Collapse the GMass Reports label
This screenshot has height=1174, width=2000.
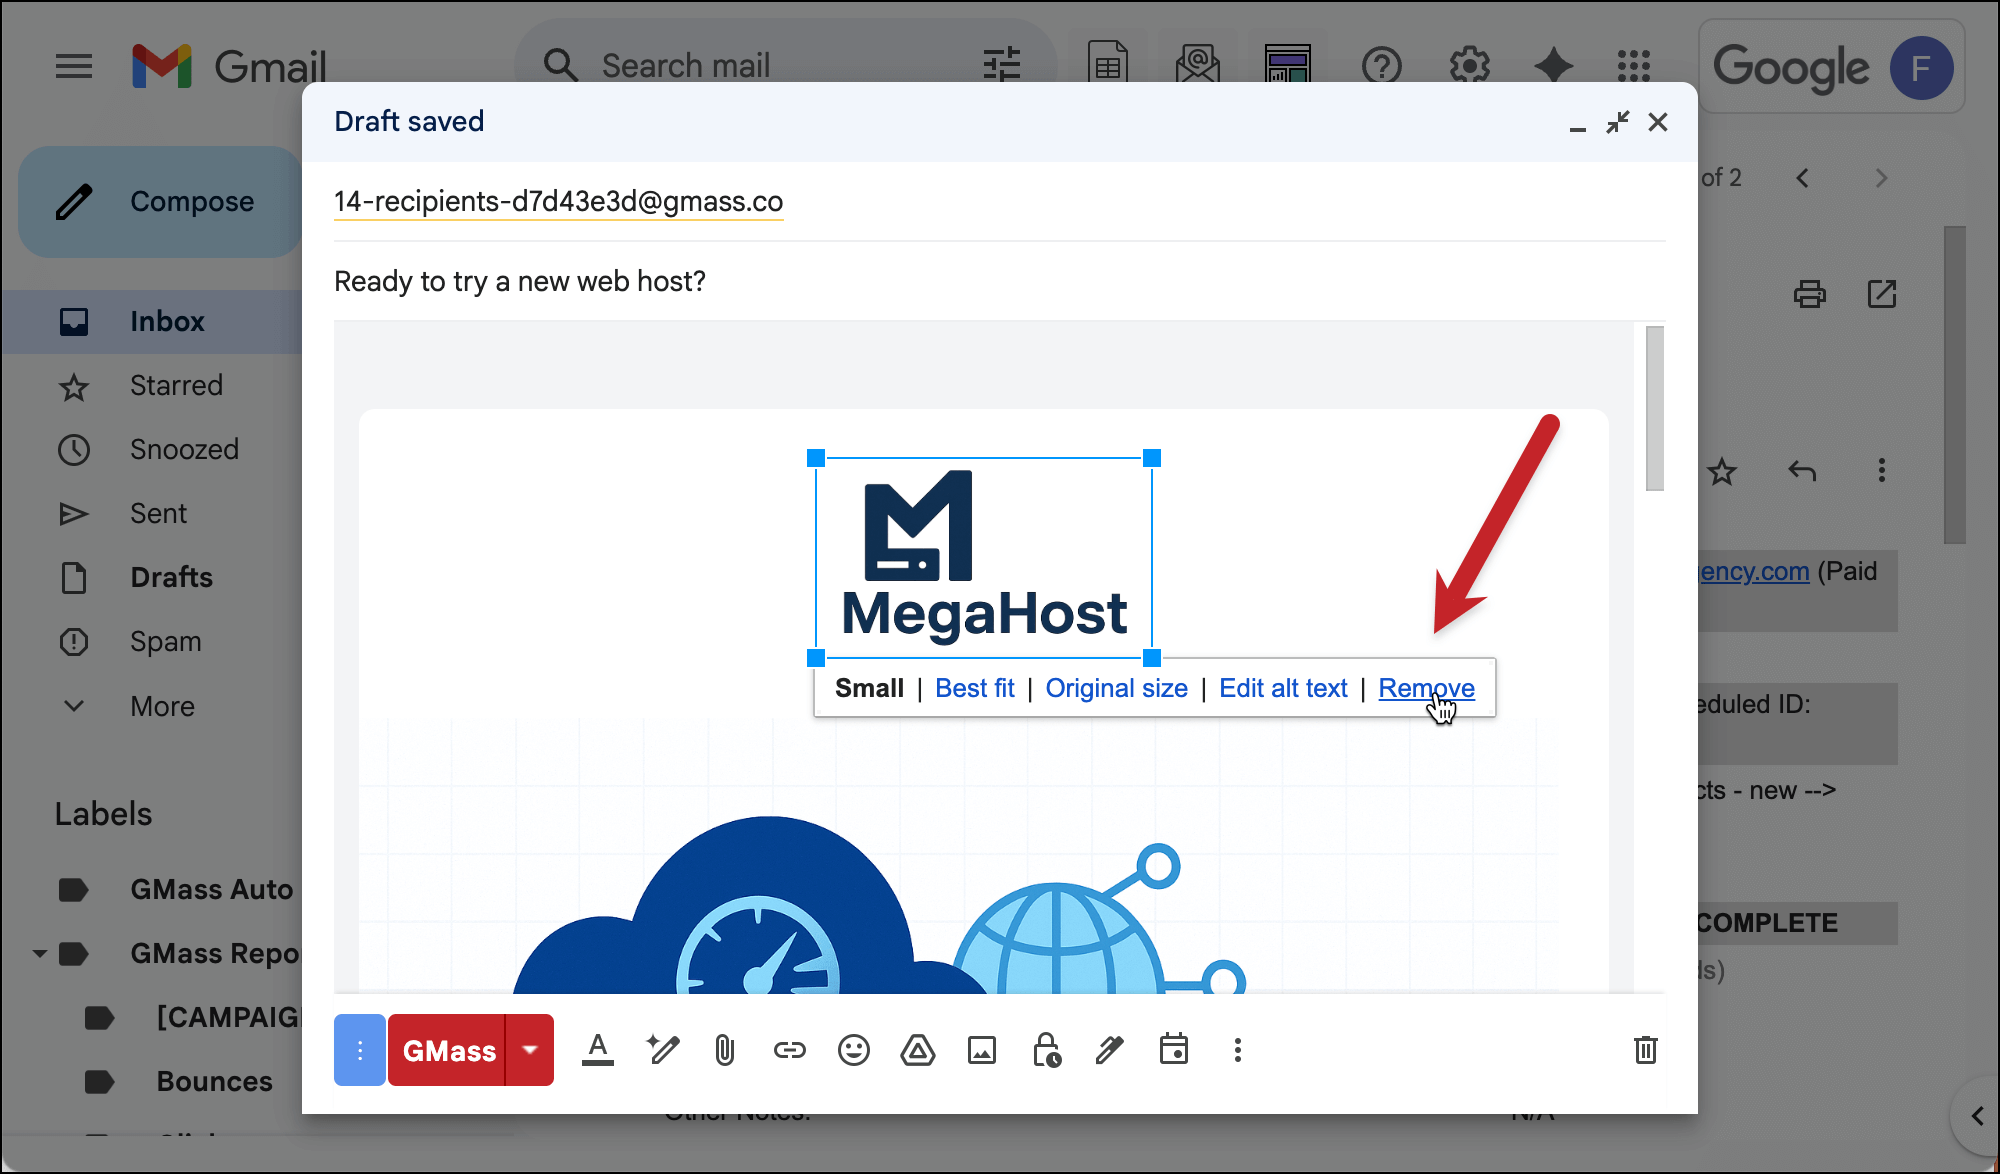point(40,953)
